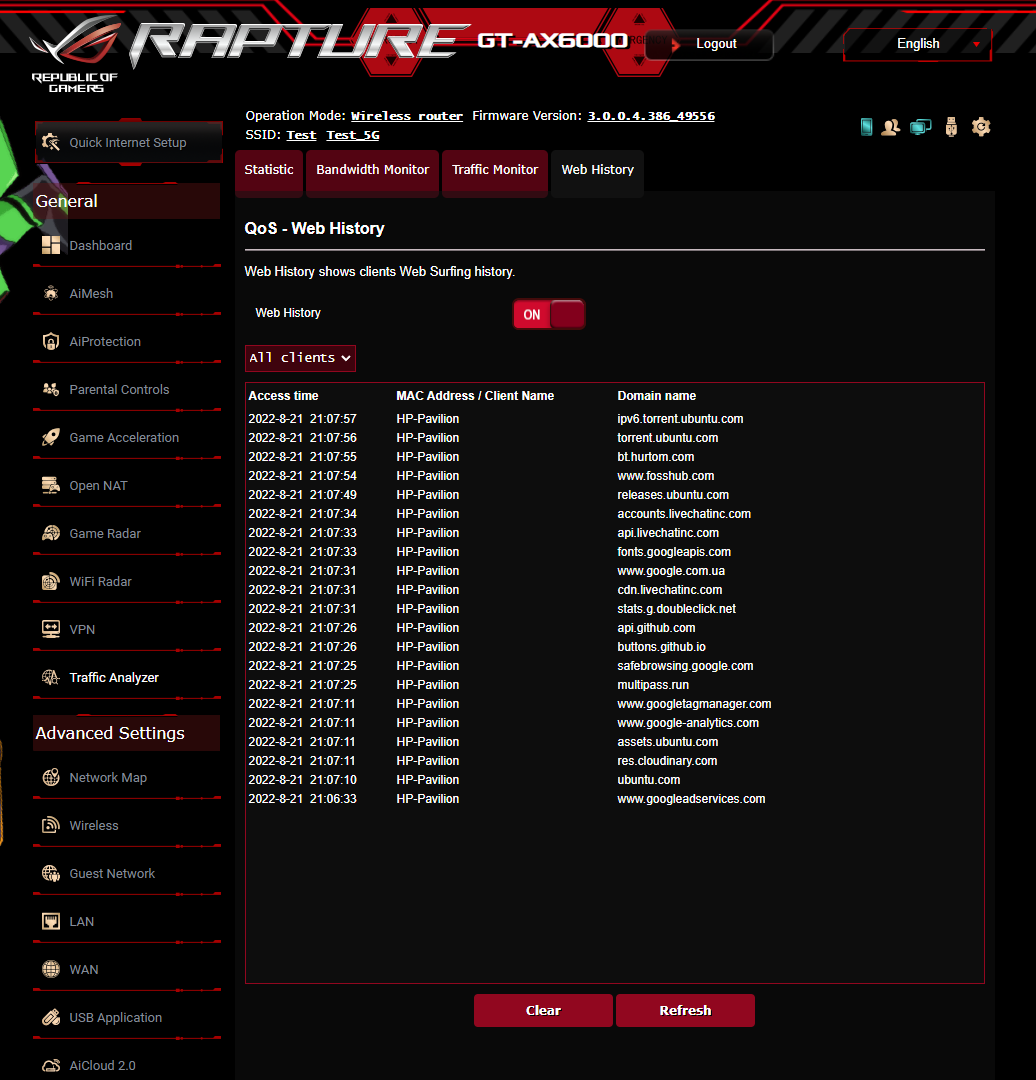The image size is (1036, 1080).
Task: Open the English language dropdown
Action: [918, 43]
